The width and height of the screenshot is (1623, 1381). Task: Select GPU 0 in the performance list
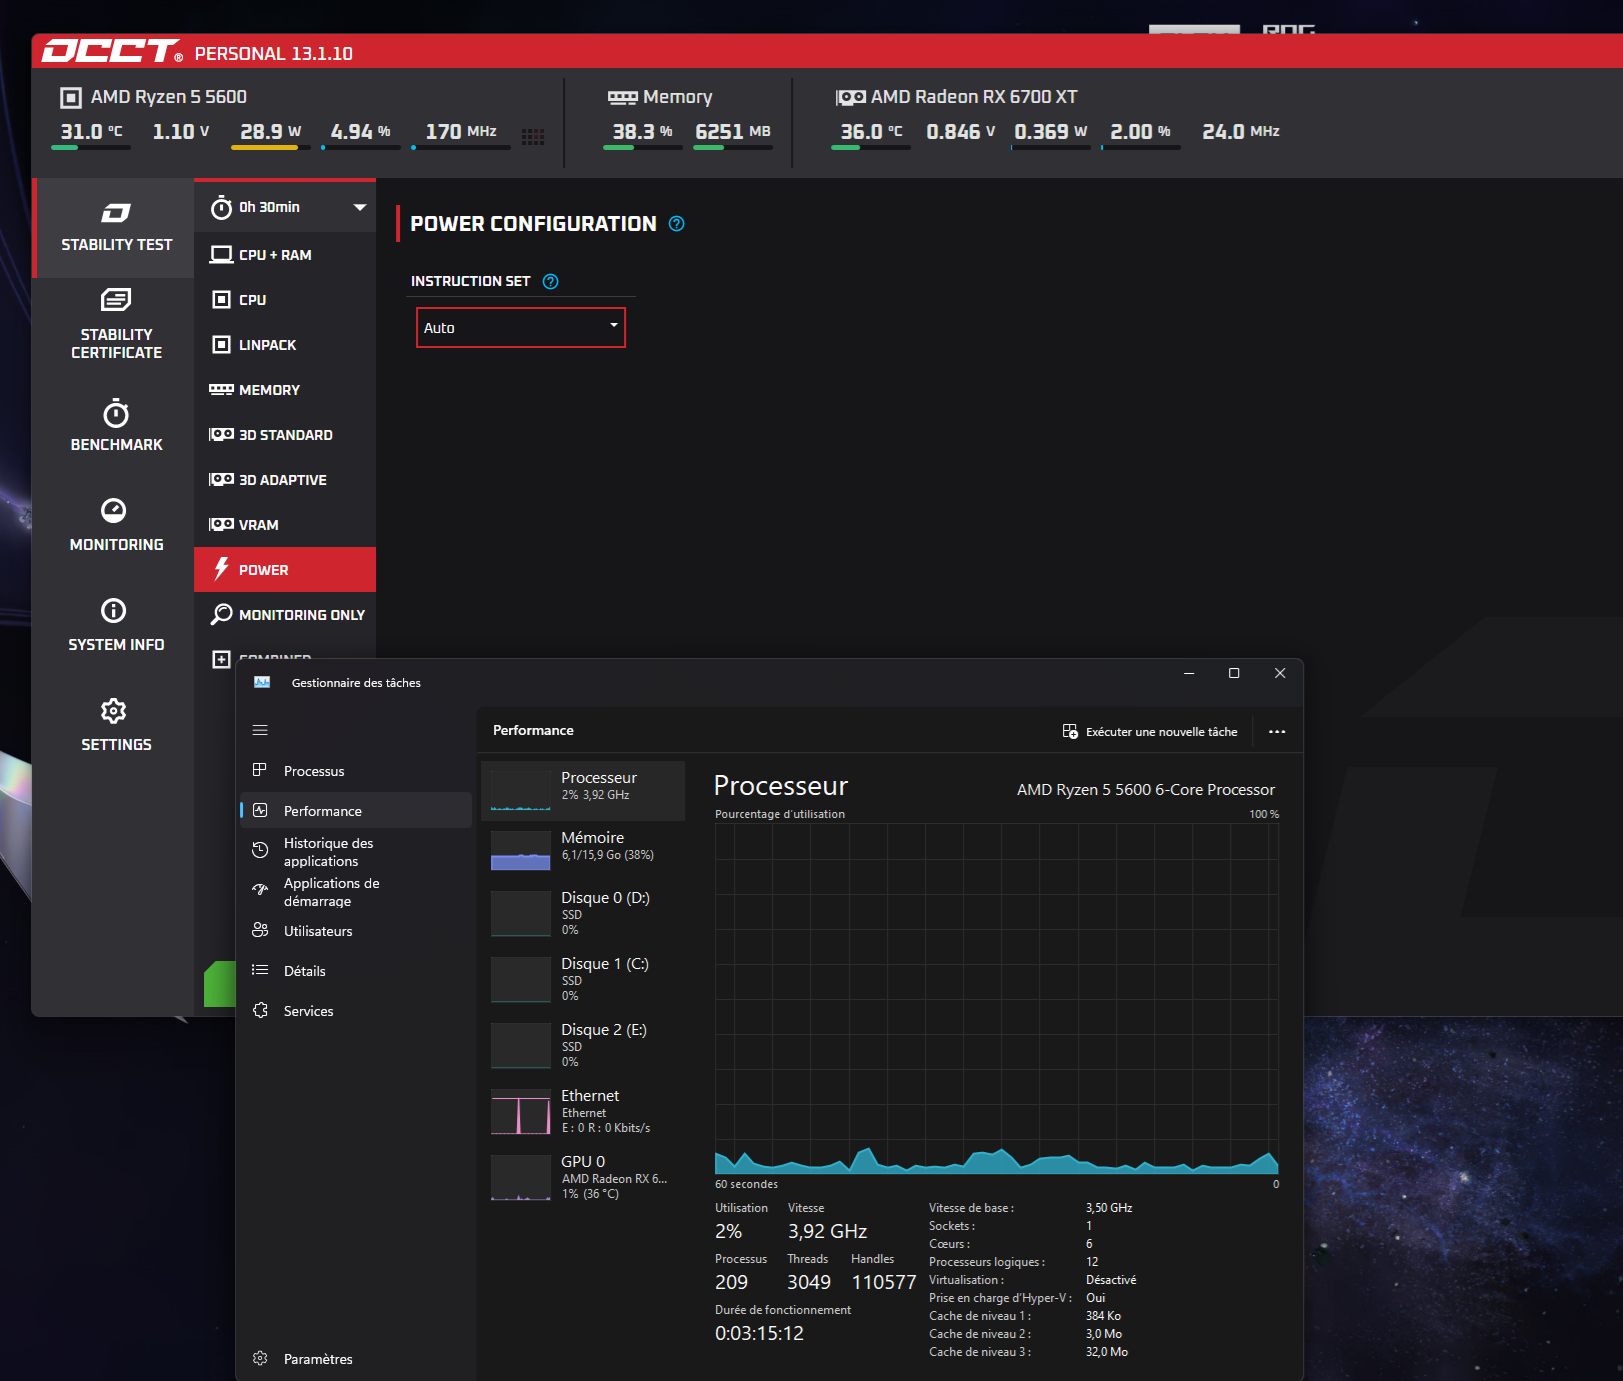[583, 1177]
